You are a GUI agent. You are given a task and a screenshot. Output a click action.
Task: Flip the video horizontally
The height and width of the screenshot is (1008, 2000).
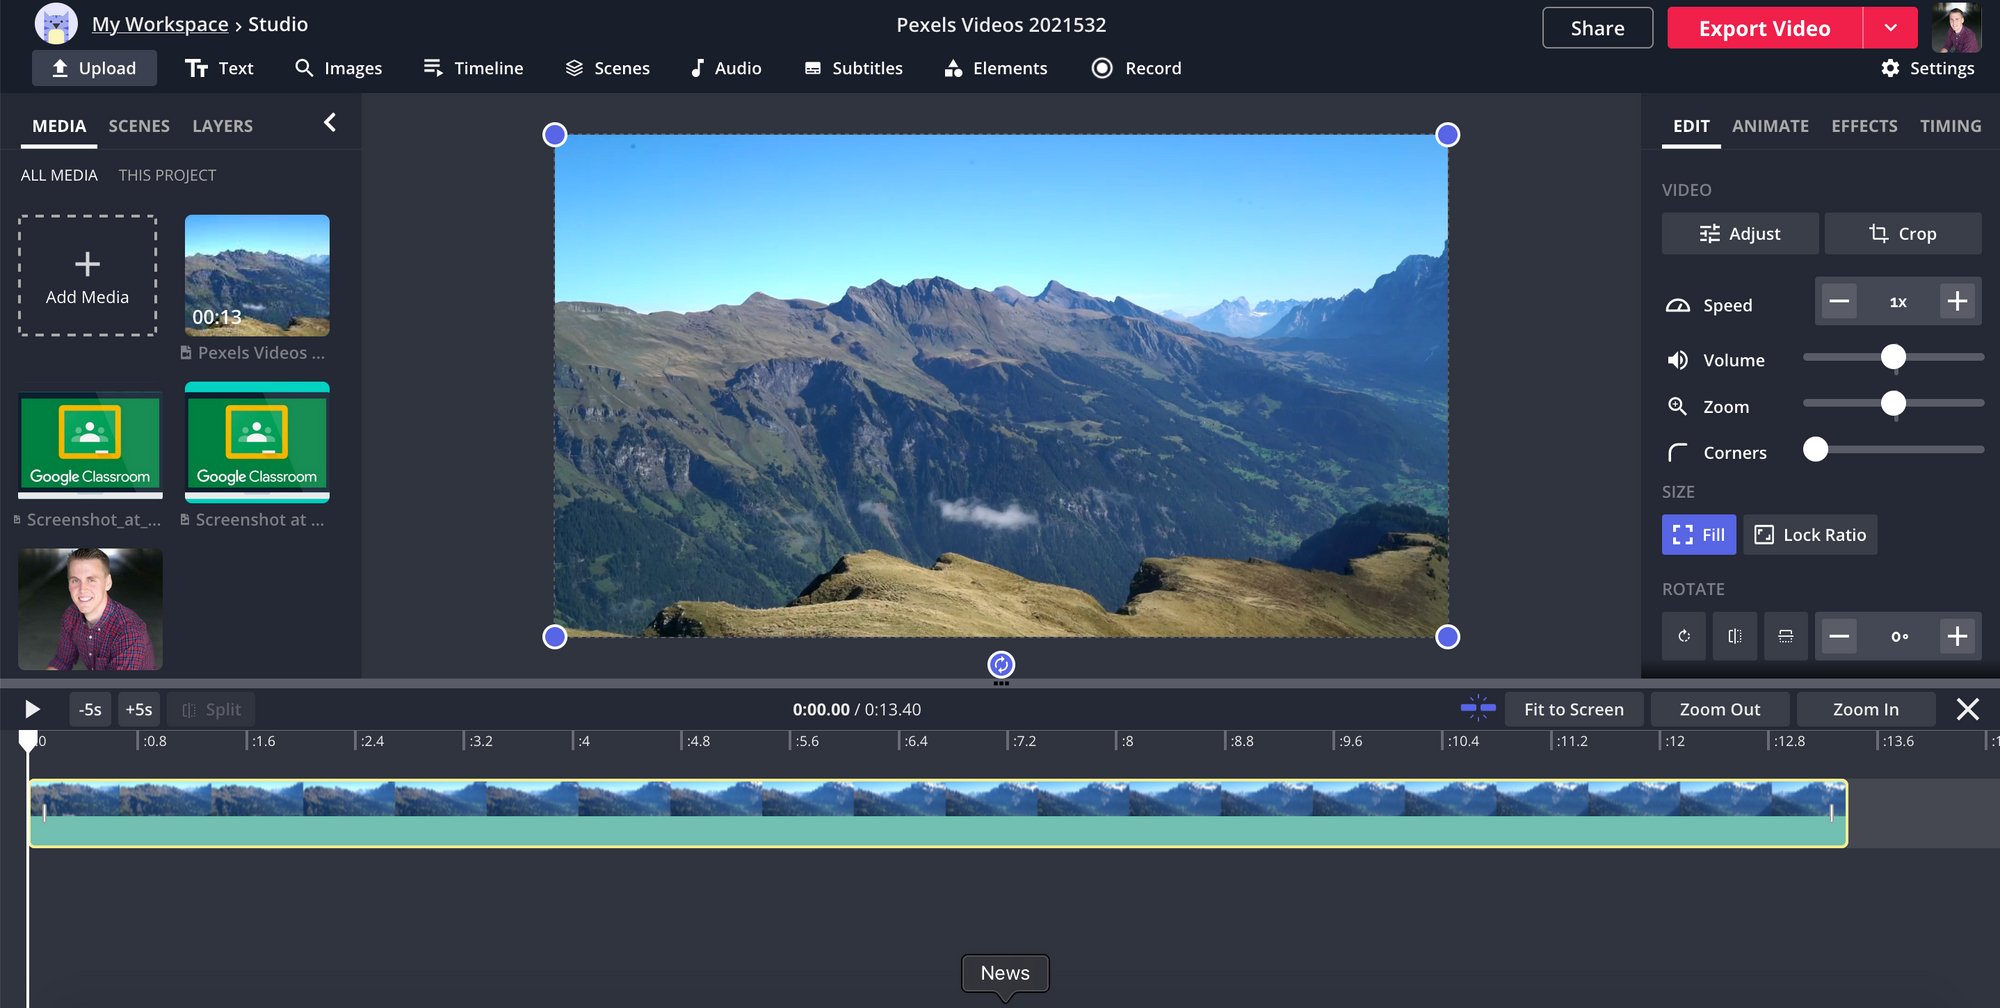[x=1735, y=636]
